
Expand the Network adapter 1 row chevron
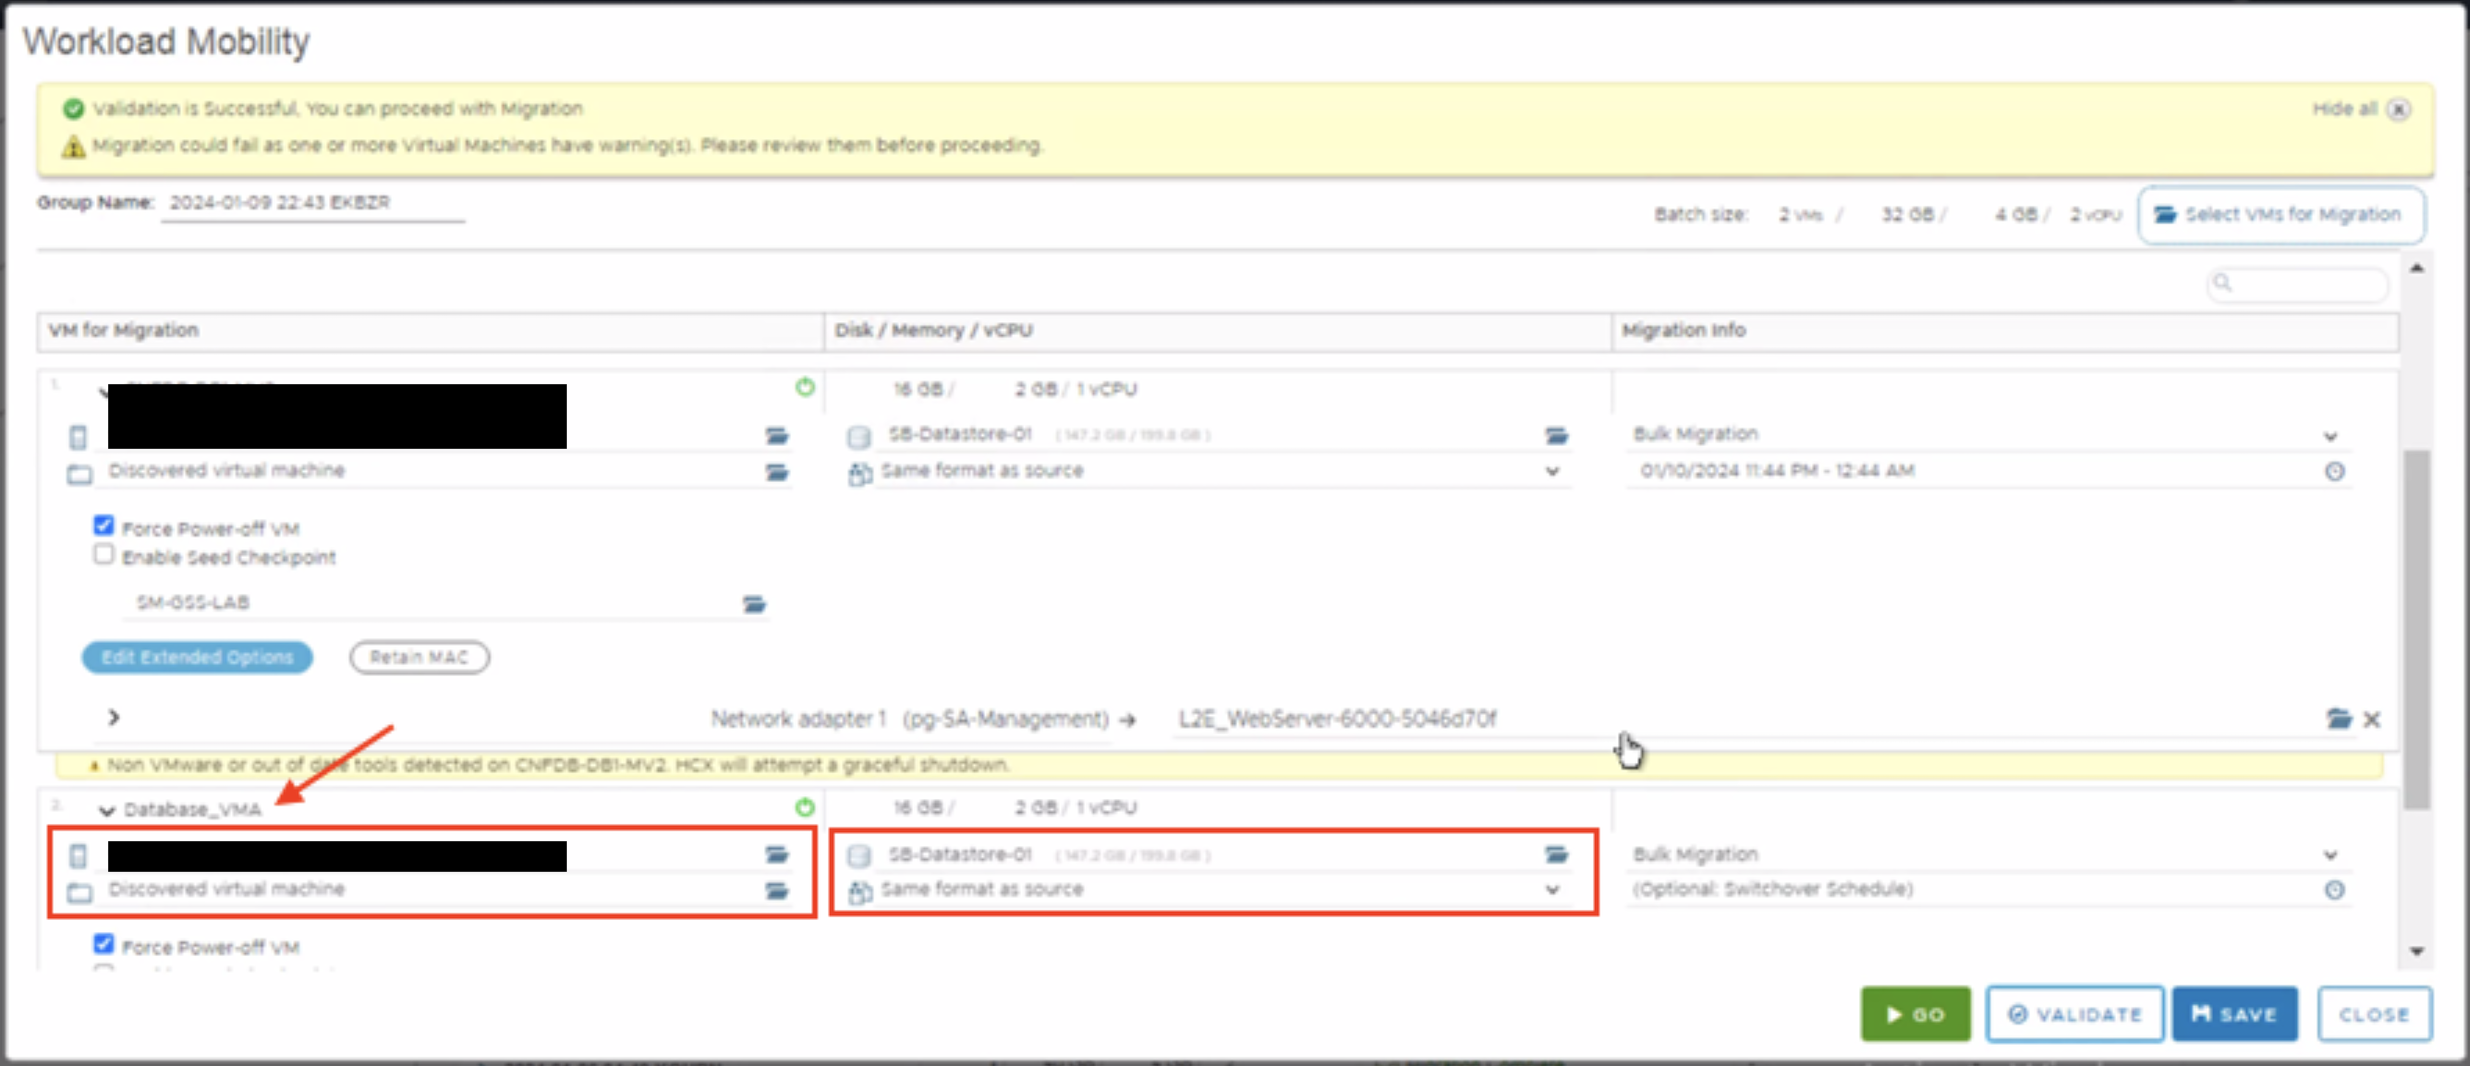tap(114, 718)
